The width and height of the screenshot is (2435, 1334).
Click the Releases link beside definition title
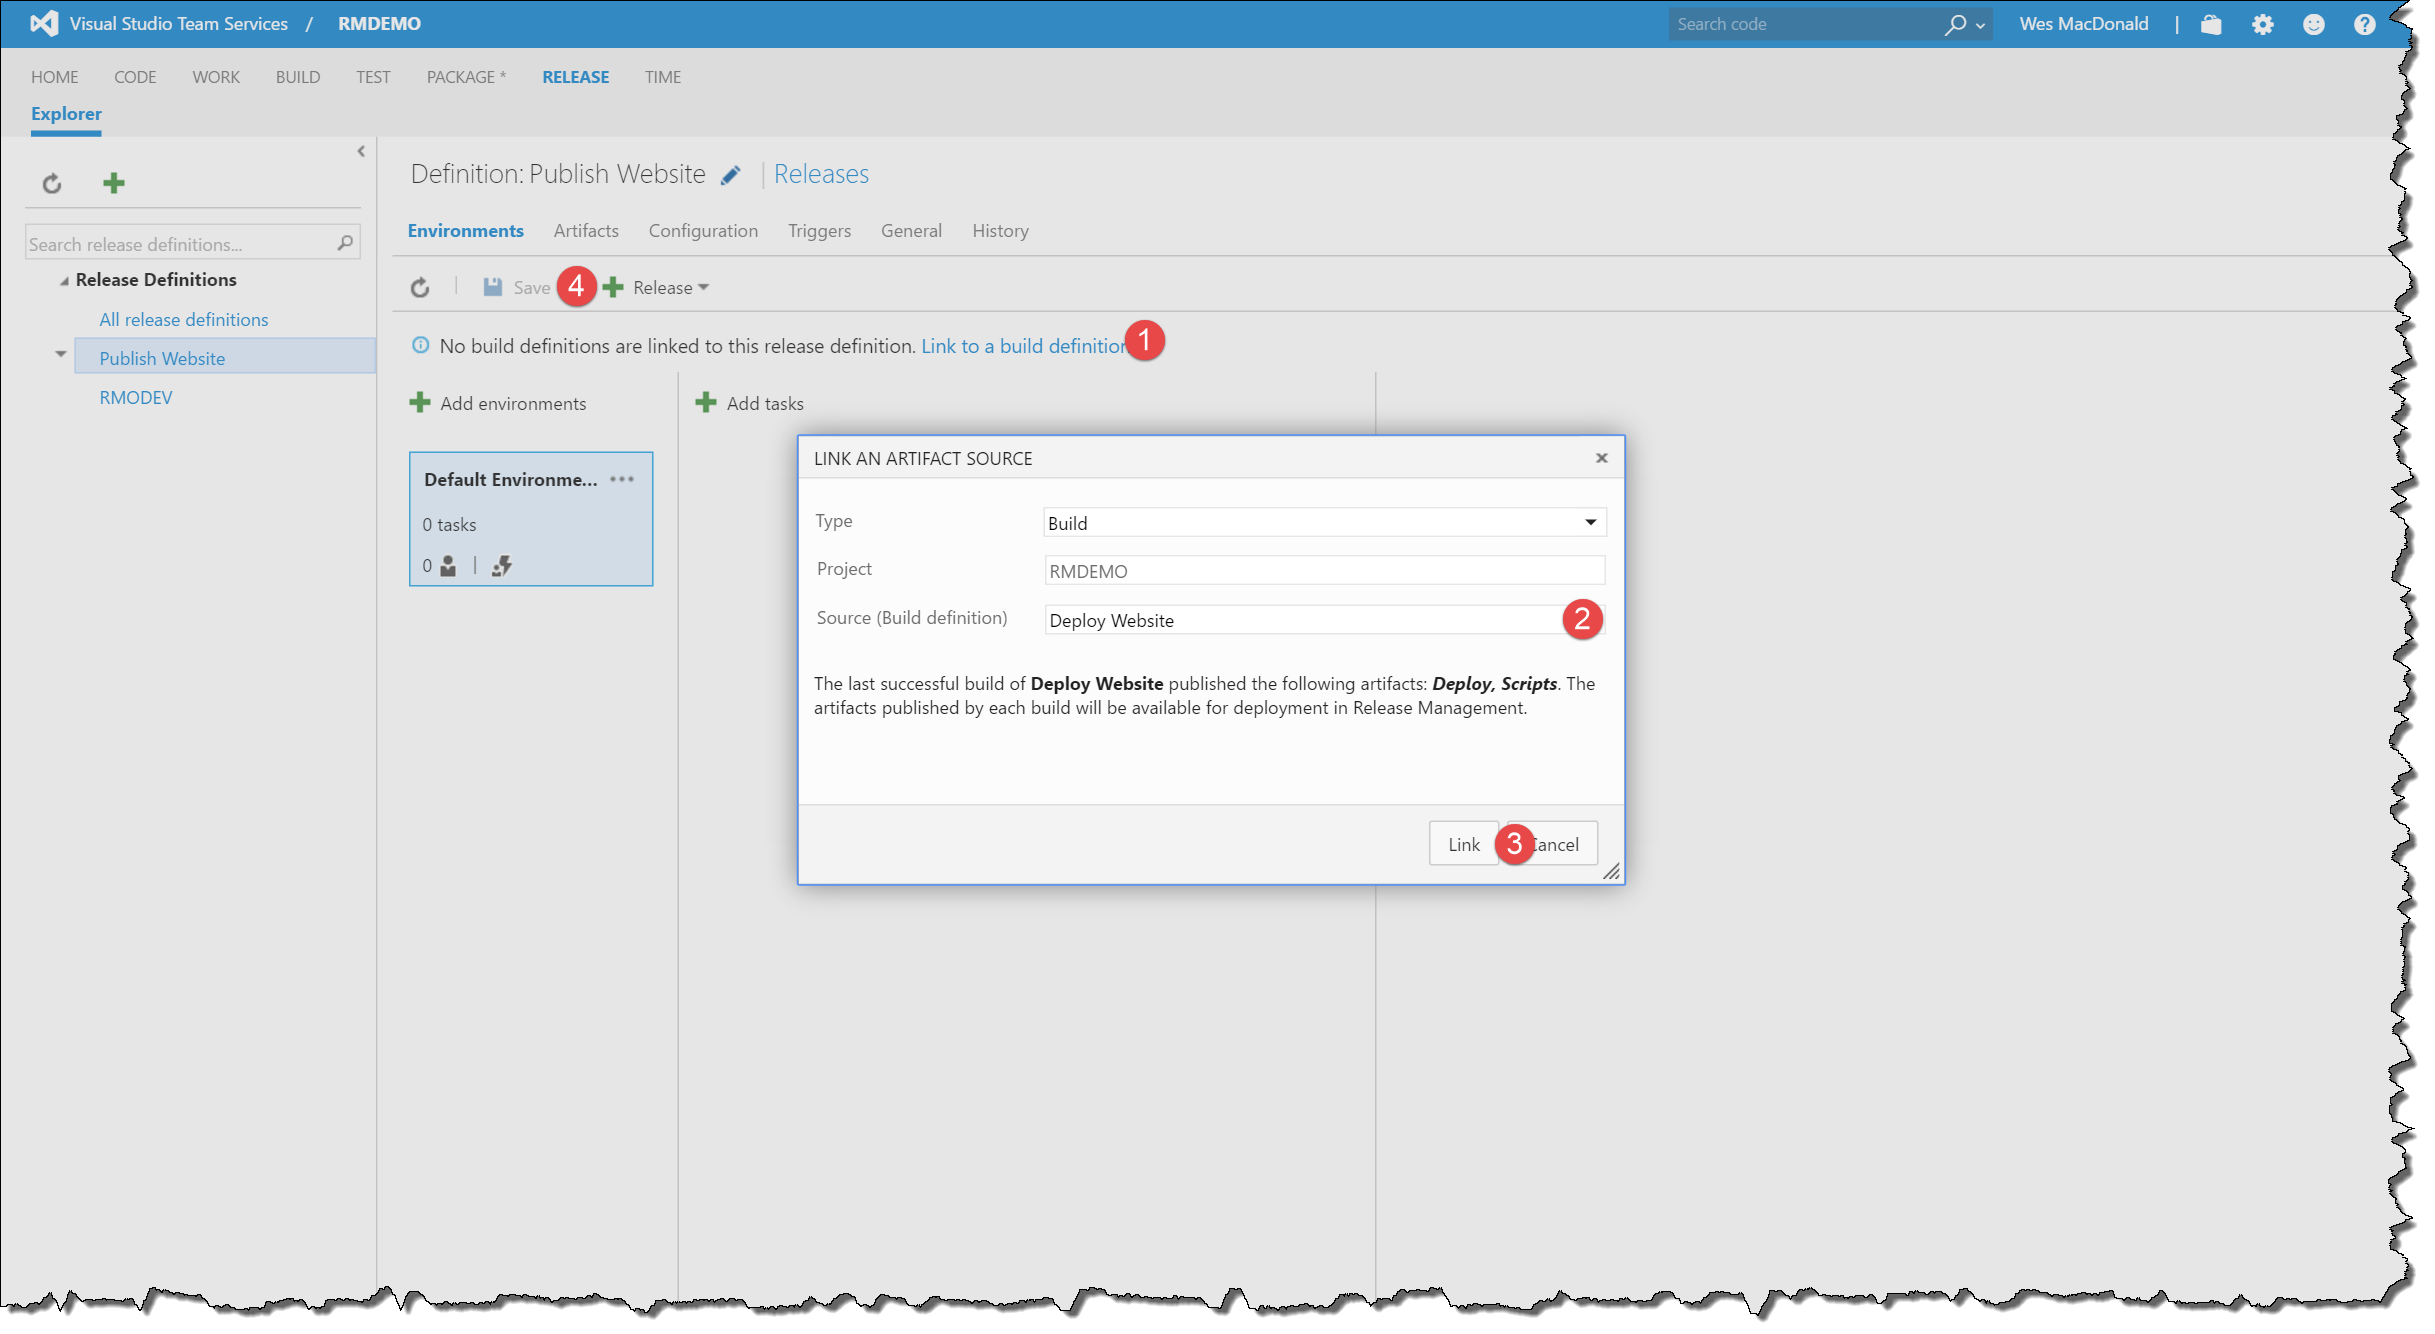[x=821, y=175]
